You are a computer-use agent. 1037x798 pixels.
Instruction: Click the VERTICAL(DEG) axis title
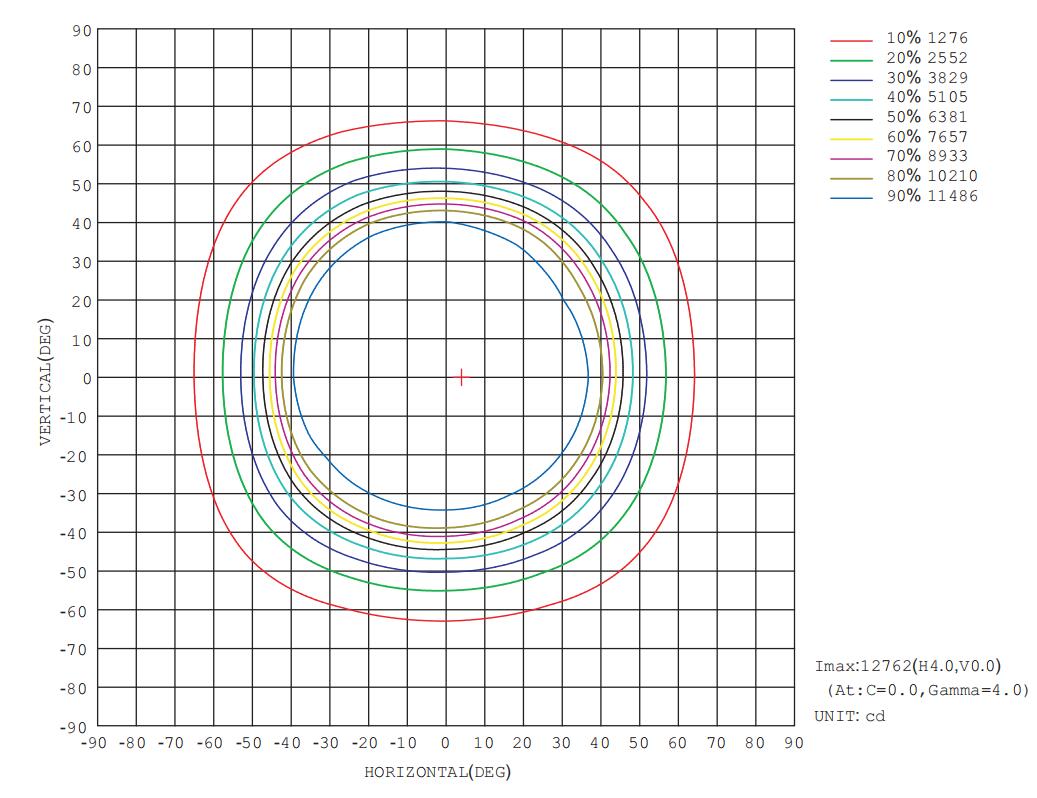pos(46,381)
